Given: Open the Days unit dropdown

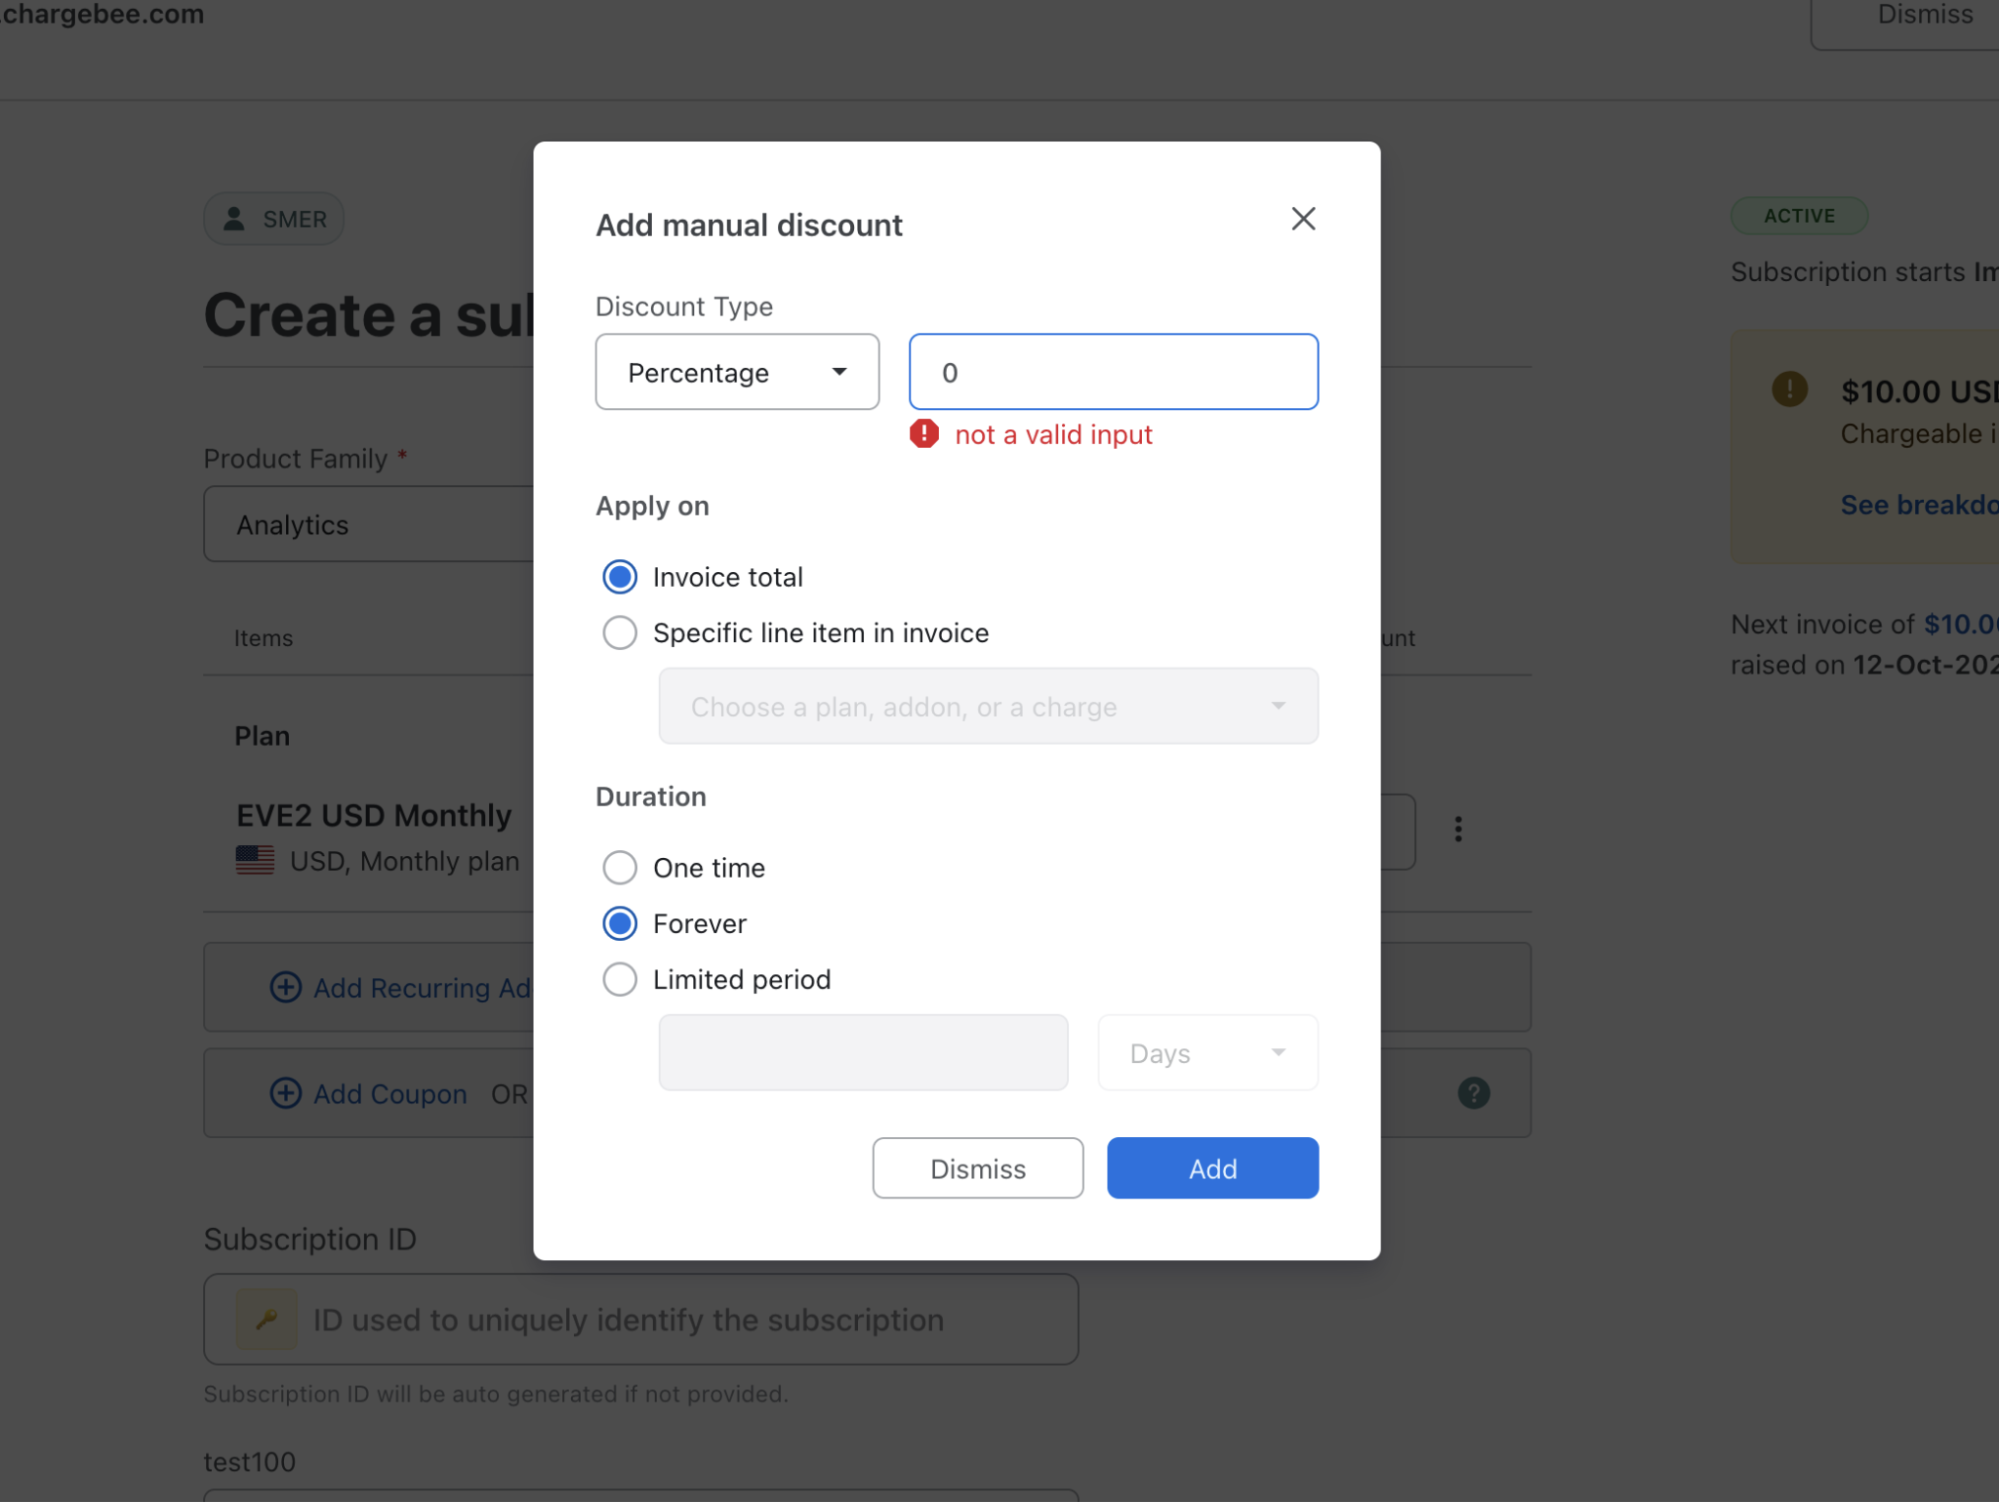Looking at the screenshot, I should point(1206,1052).
